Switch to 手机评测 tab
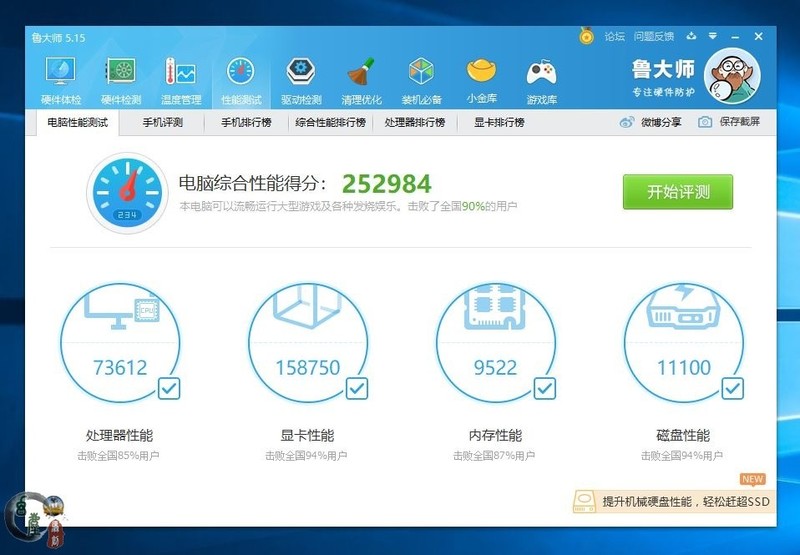The height and width of the screenshot is (555, 800). tap(162, 122)
